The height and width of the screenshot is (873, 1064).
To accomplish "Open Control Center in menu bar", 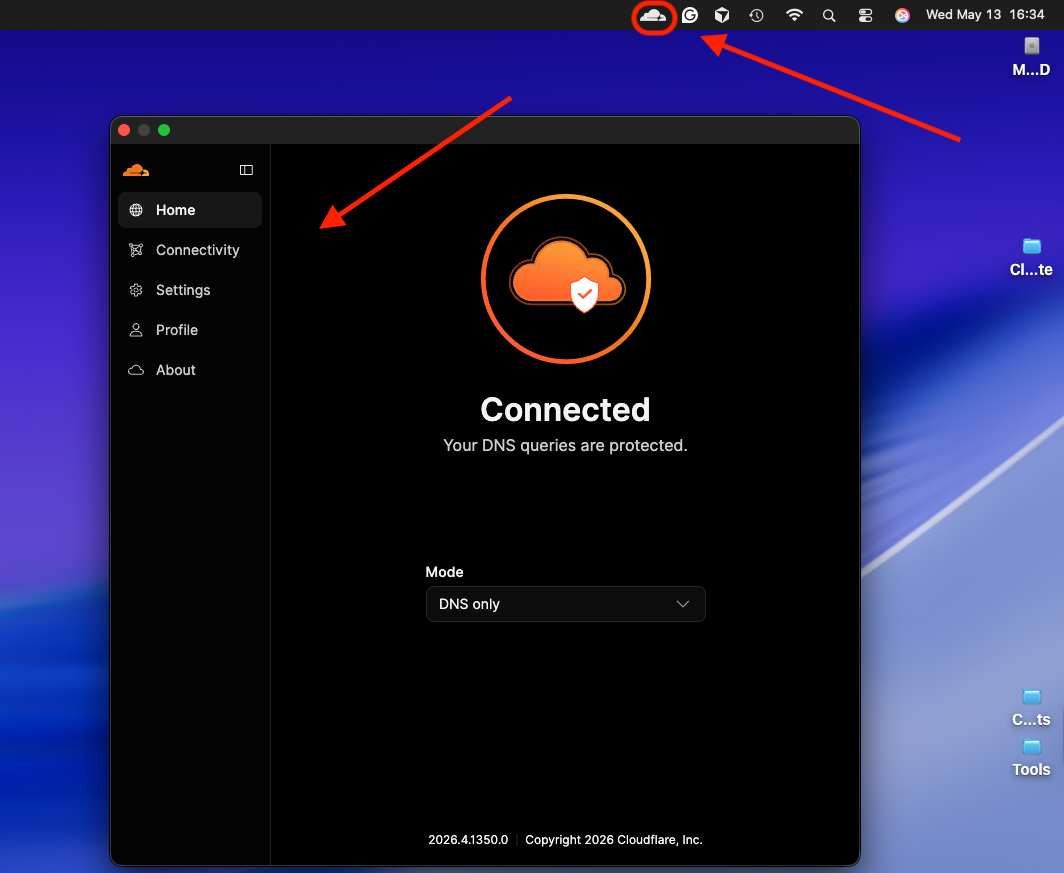I will coord(865,15).
